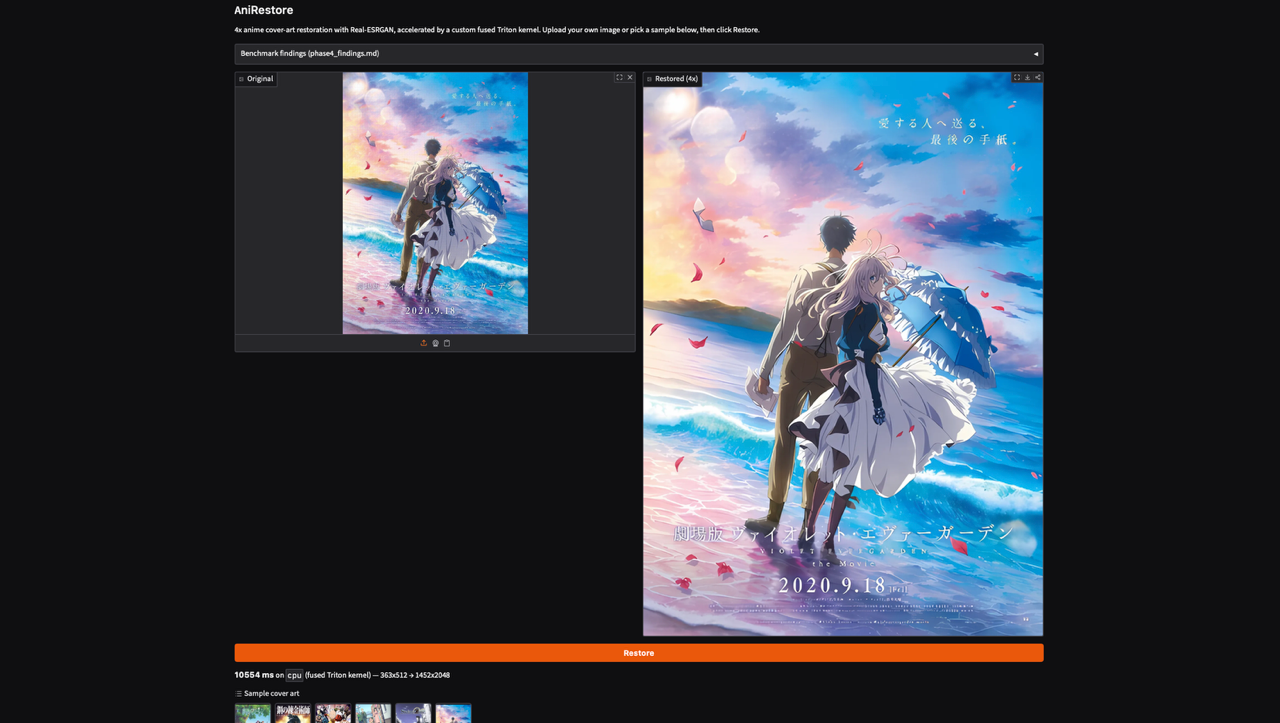Select the sixth sample cover thumbnail
This screenshot has height=723, width=1280.
(x=453, y=713)
